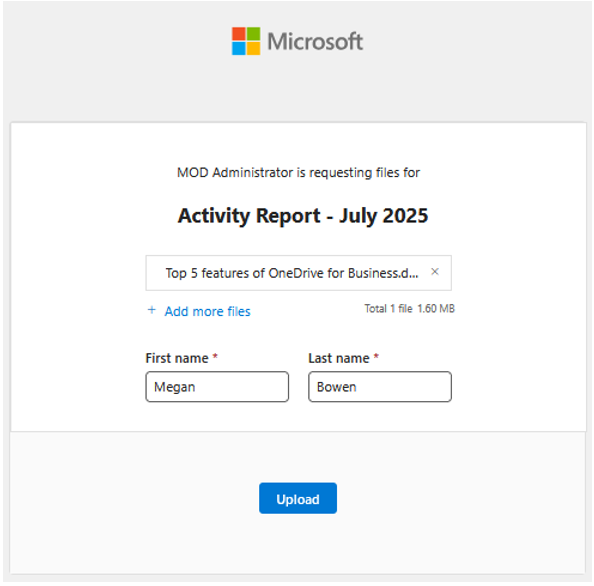
Task: Select the Top 5 features of OneDrive file entry
Action: coord(299,273)
